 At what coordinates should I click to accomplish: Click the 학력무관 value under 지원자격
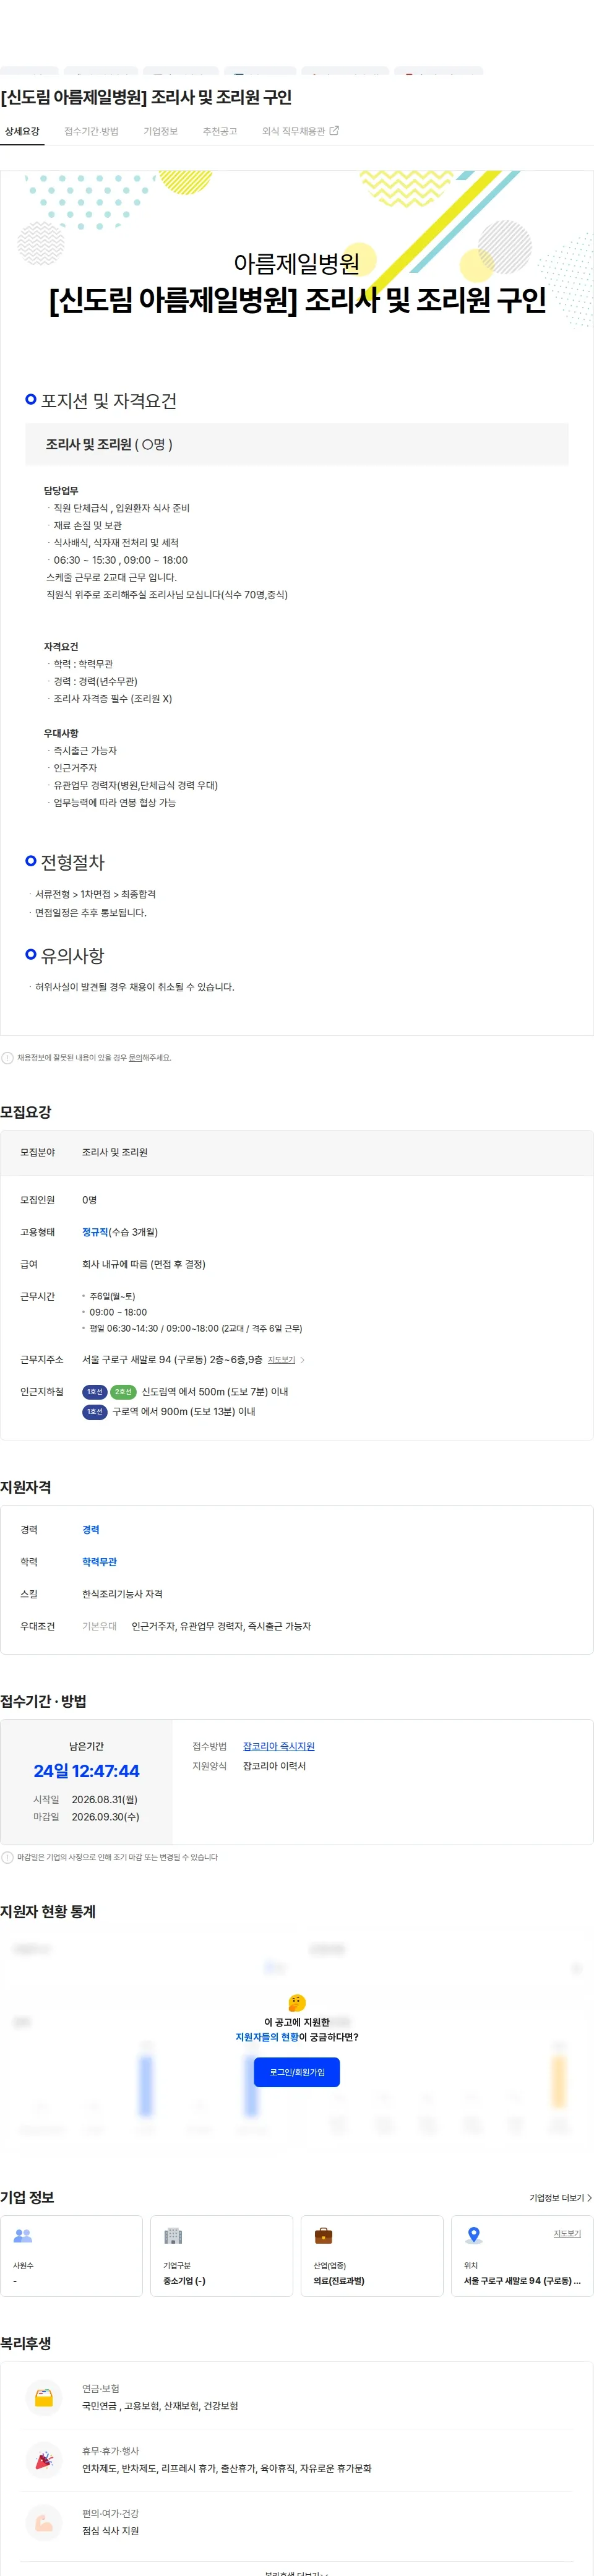[x=99, y=1562]
